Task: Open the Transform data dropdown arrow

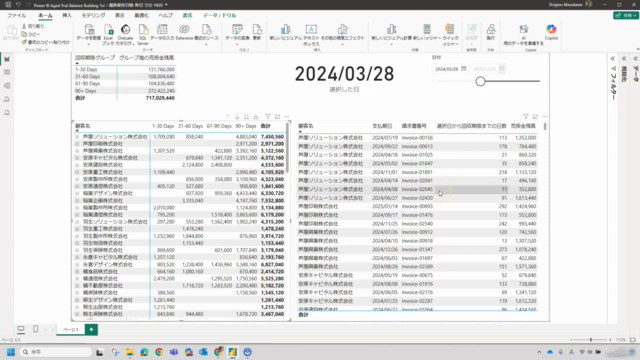Action: click(x=237, y=44)
